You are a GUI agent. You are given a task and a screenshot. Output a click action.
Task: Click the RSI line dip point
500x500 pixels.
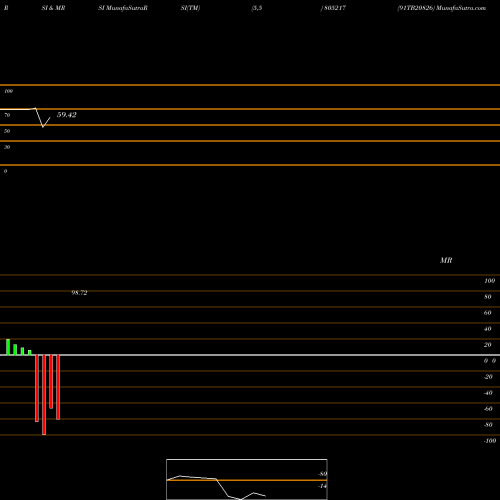(x=43, y=127)
